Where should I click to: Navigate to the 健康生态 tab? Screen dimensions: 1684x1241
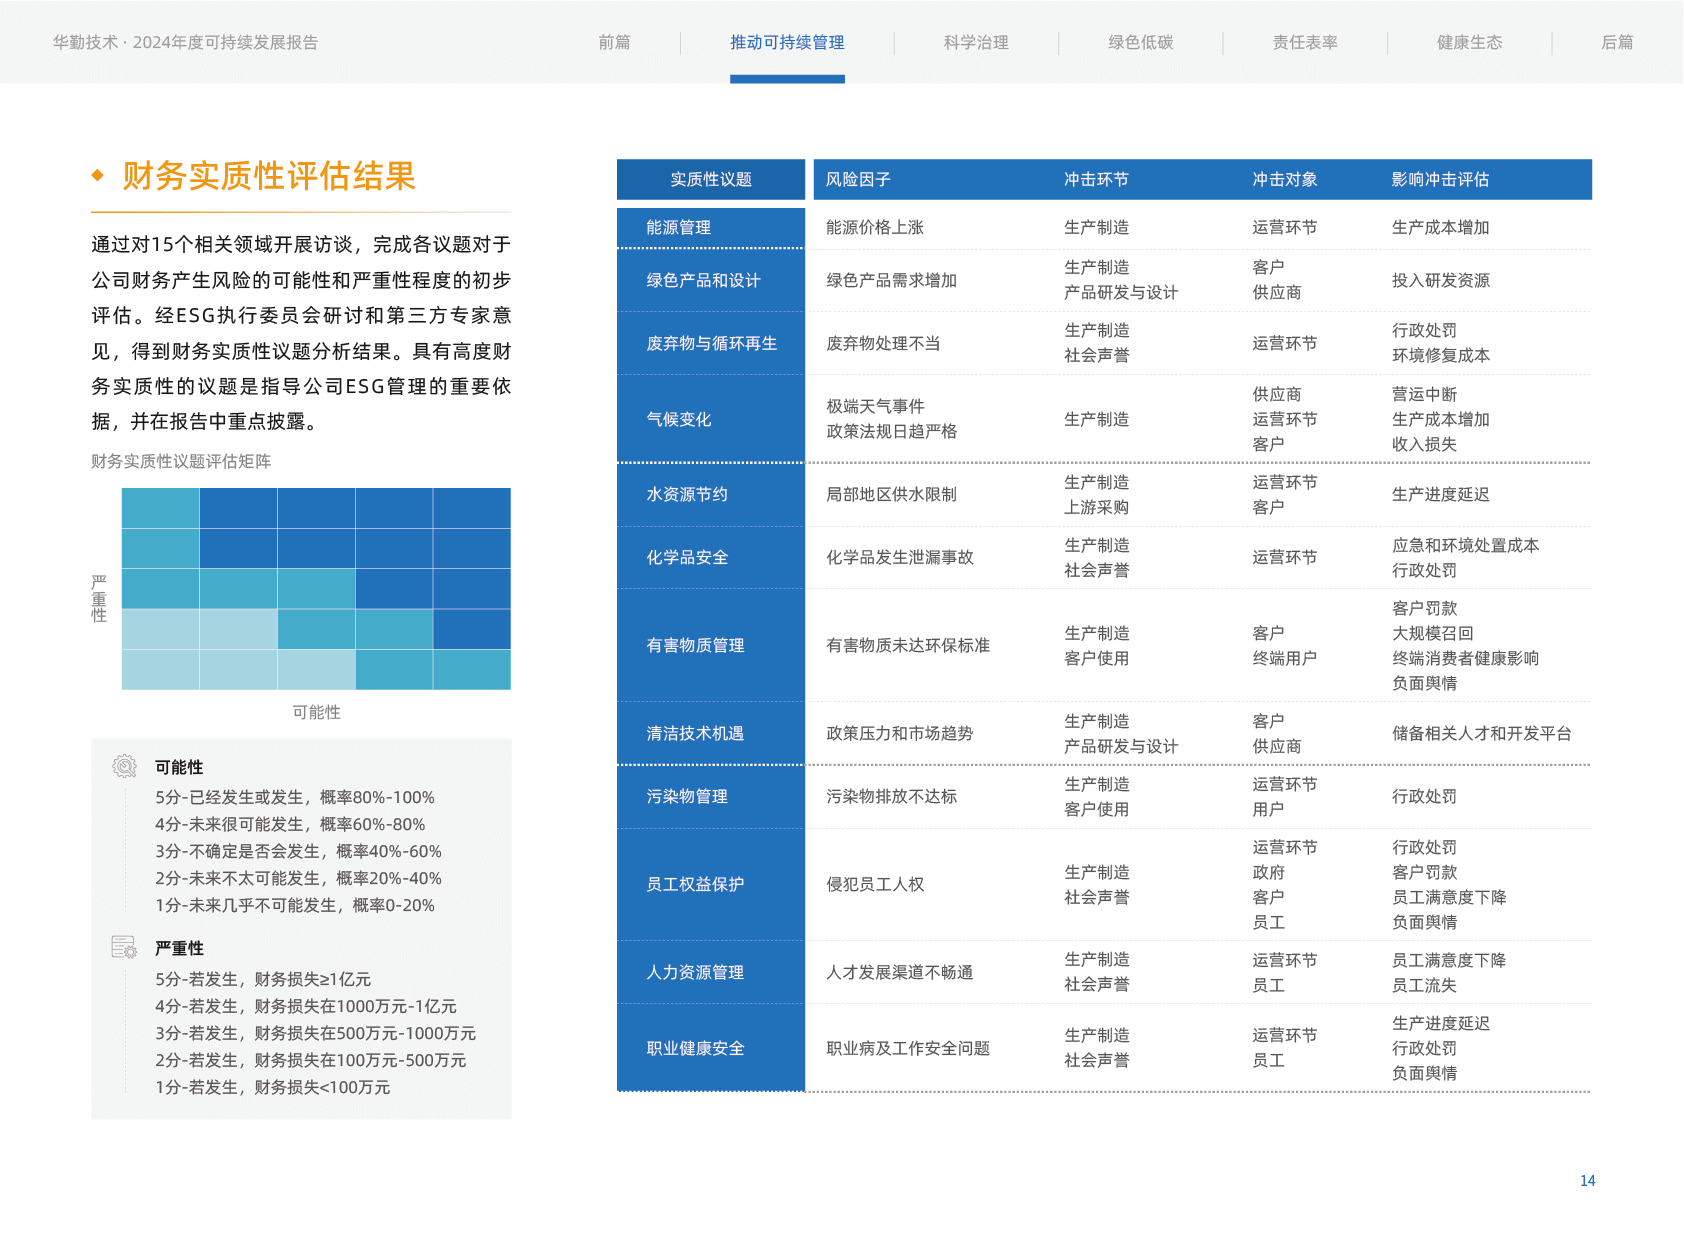[1469, 42]
